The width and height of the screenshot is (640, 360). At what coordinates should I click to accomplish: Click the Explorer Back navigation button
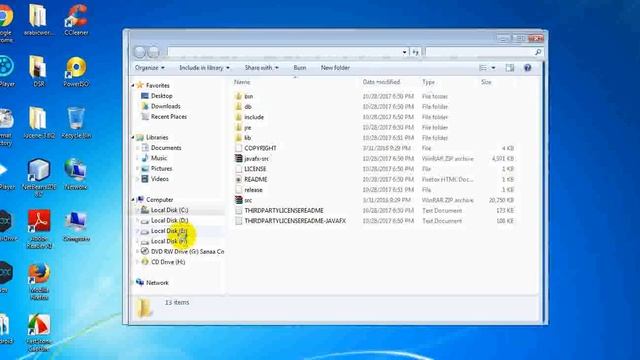140,52
